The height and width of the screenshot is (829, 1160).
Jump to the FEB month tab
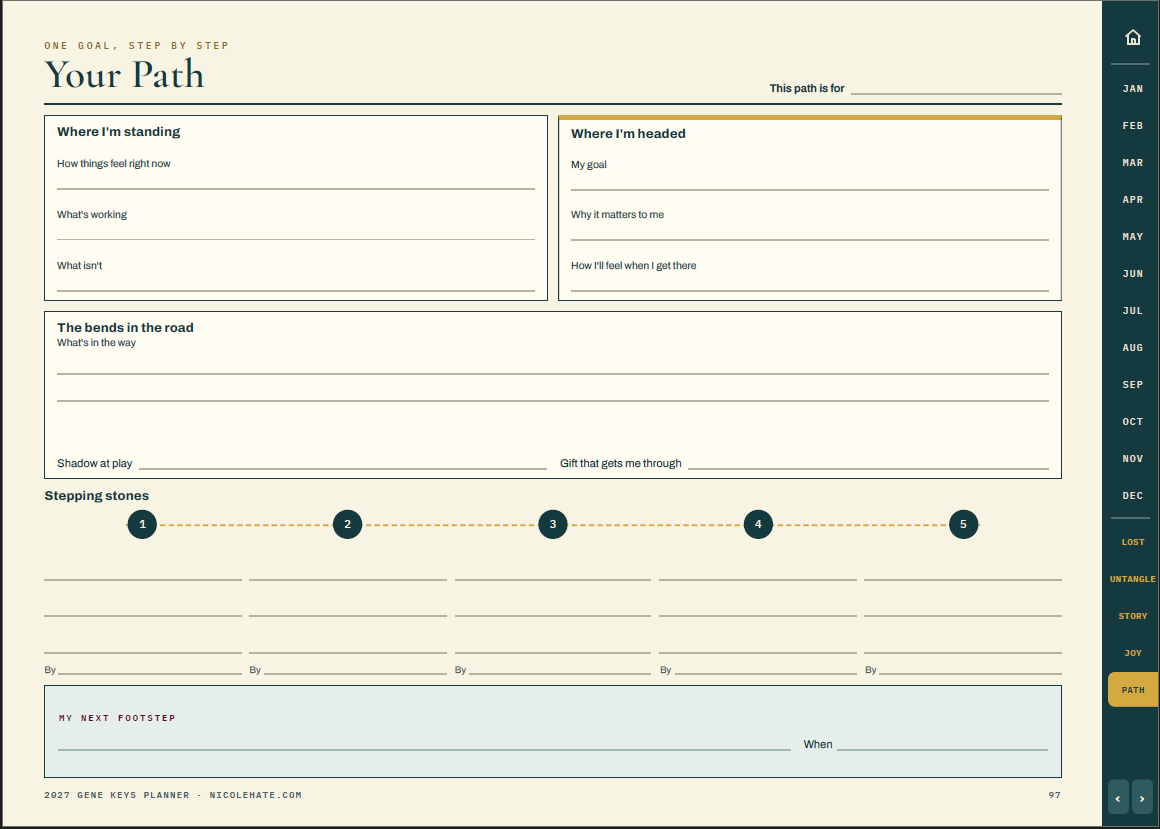coord(1133,126)
